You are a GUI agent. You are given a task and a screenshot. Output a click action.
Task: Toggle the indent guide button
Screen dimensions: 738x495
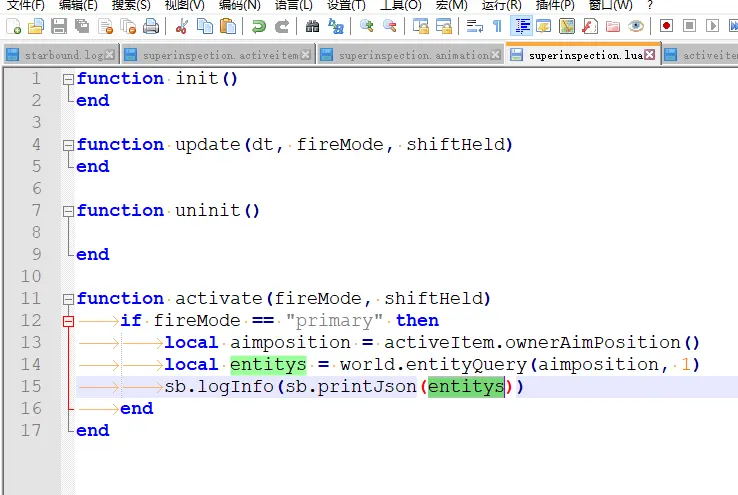521,26
